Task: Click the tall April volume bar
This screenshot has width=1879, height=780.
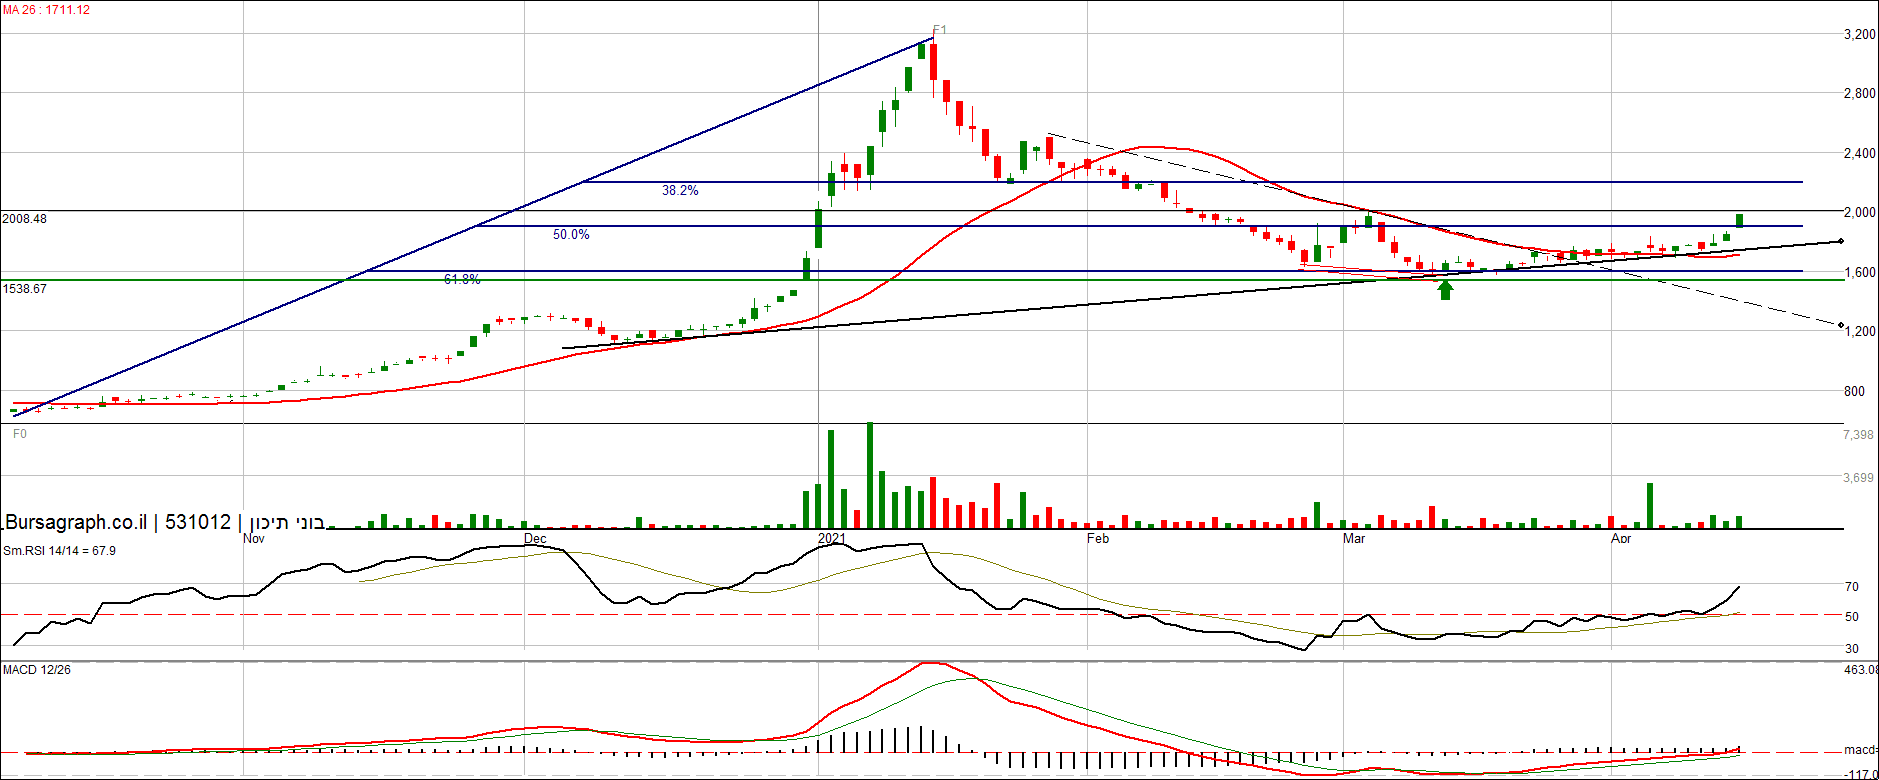Action: pos(1650,505)
